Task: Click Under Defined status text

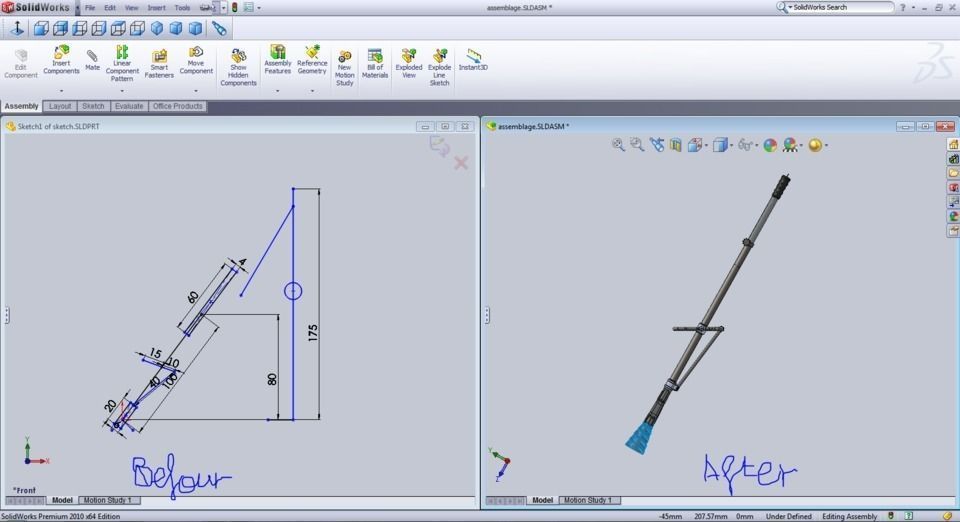Action: pos(789,516)
